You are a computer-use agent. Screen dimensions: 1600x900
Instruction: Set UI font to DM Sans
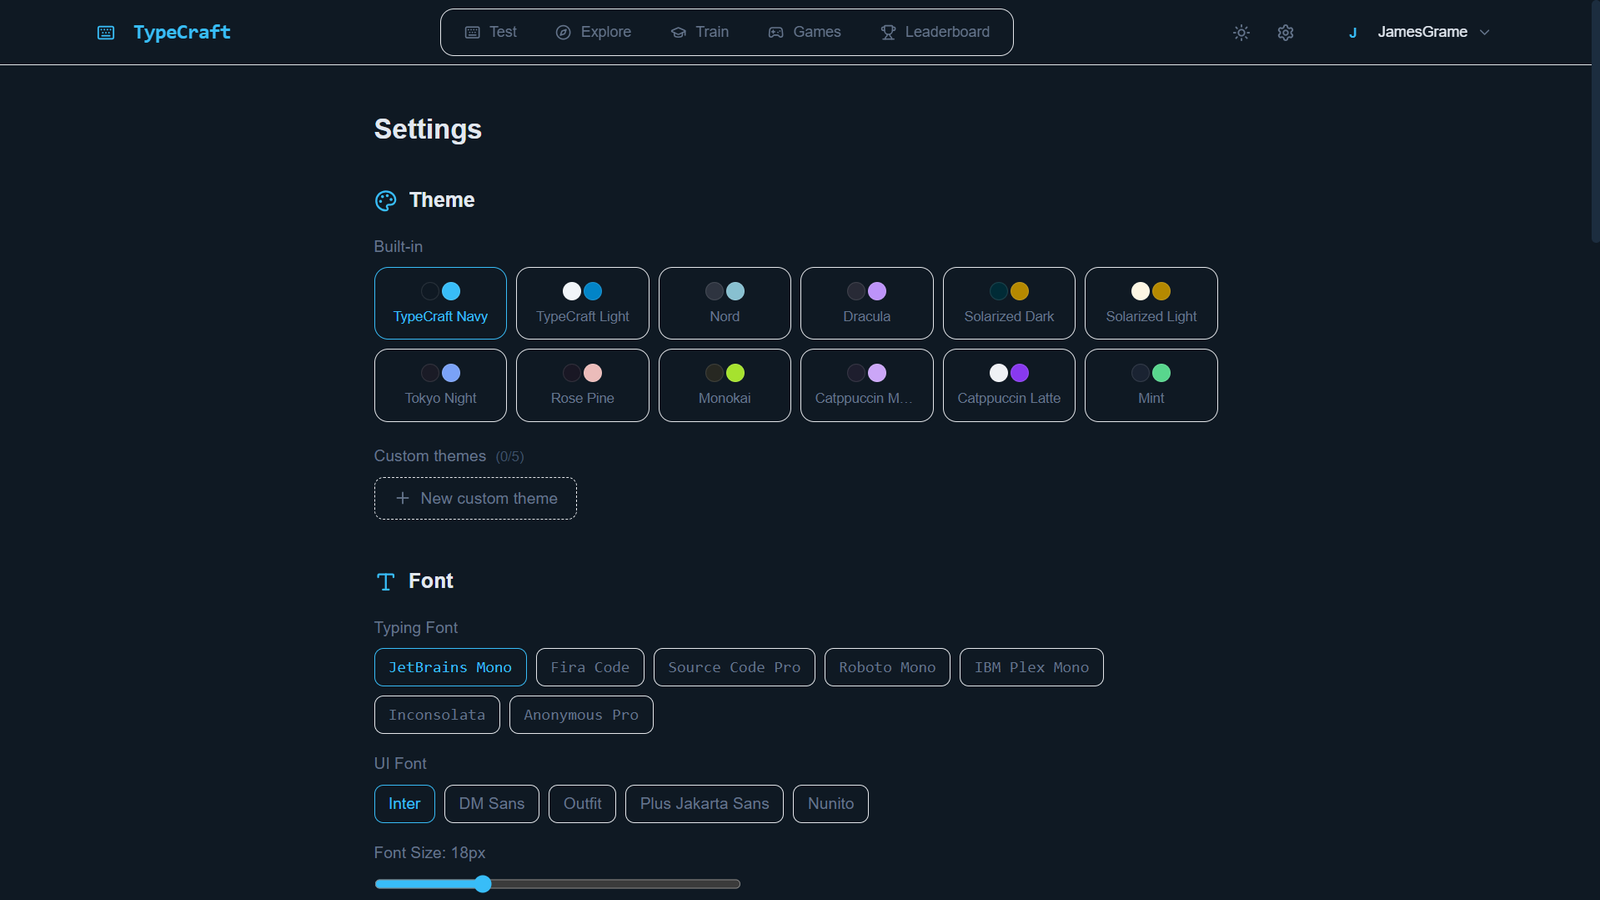click(491, 804)
